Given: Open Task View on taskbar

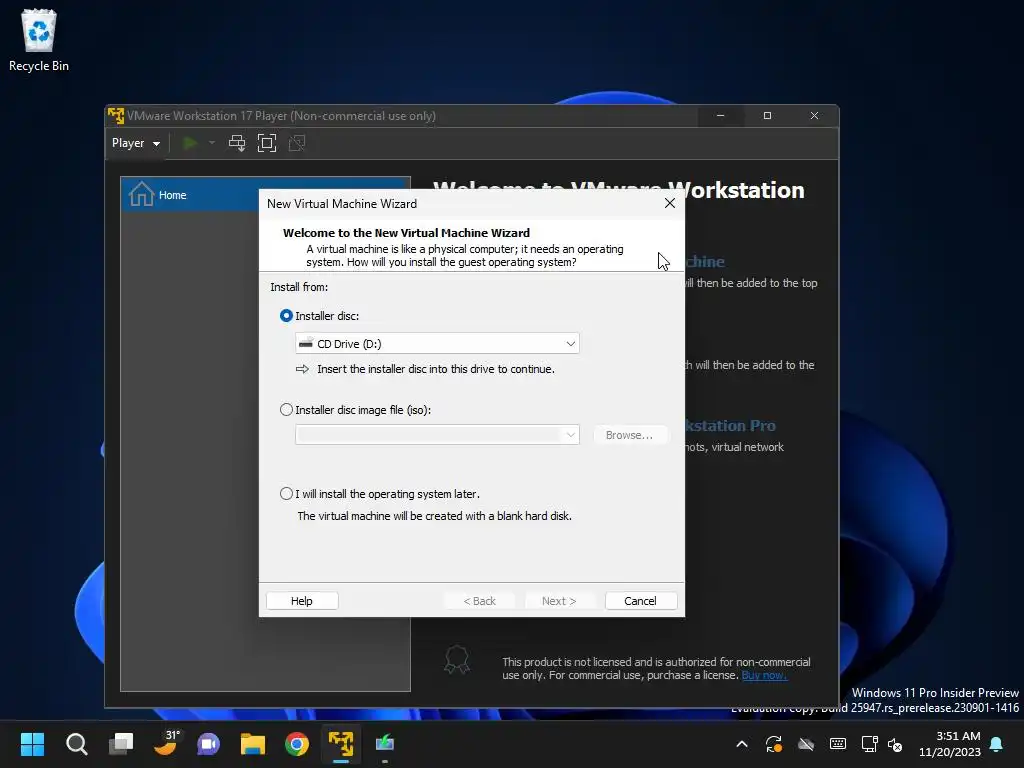Looking at the screenshot, I should coord(121,744).
